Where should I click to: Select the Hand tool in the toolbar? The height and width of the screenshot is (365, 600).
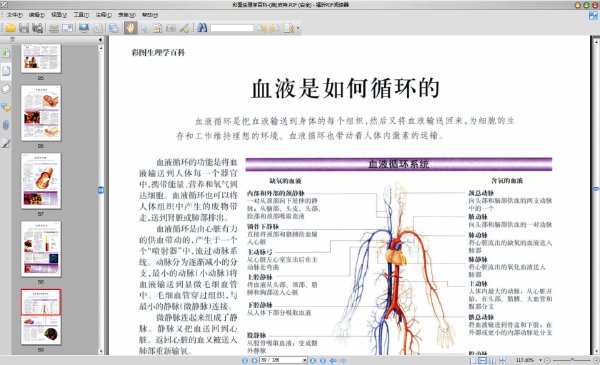(130, 28)
